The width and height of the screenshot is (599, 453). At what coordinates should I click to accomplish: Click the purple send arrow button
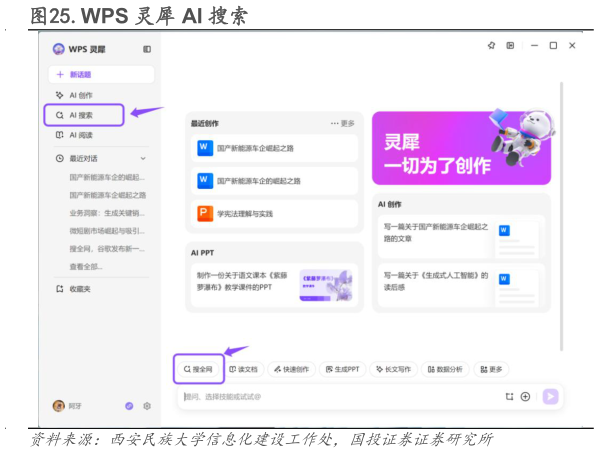(x=550, y=396)
